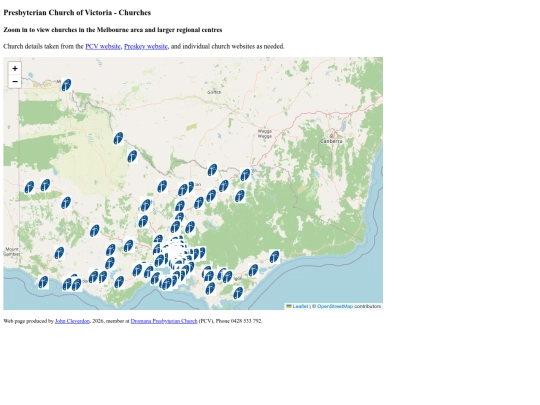Open the PCV website link
The image size is (540, 405).
(103, 46)
